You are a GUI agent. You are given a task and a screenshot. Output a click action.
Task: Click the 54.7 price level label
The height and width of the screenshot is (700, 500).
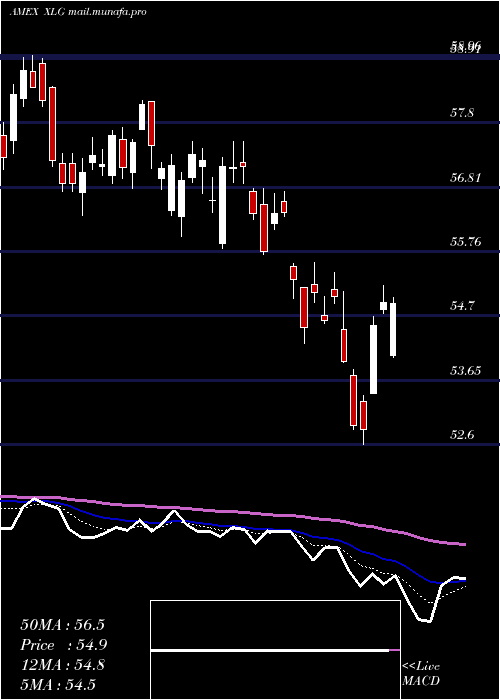point(462,306)
